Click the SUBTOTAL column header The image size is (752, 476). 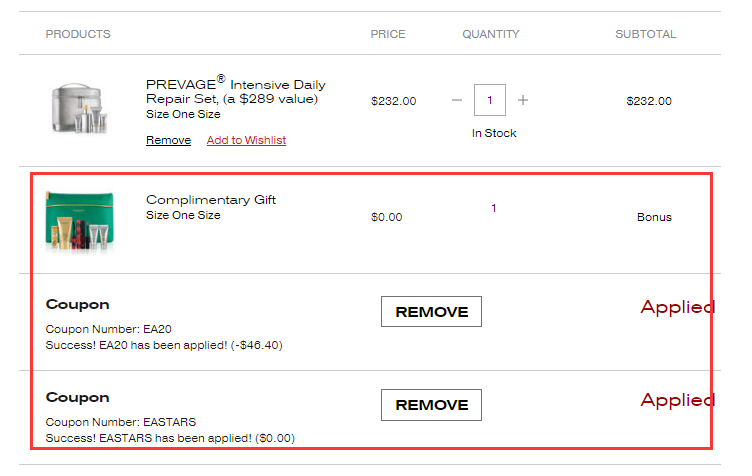pyautogui.click(x=645, y=34)
